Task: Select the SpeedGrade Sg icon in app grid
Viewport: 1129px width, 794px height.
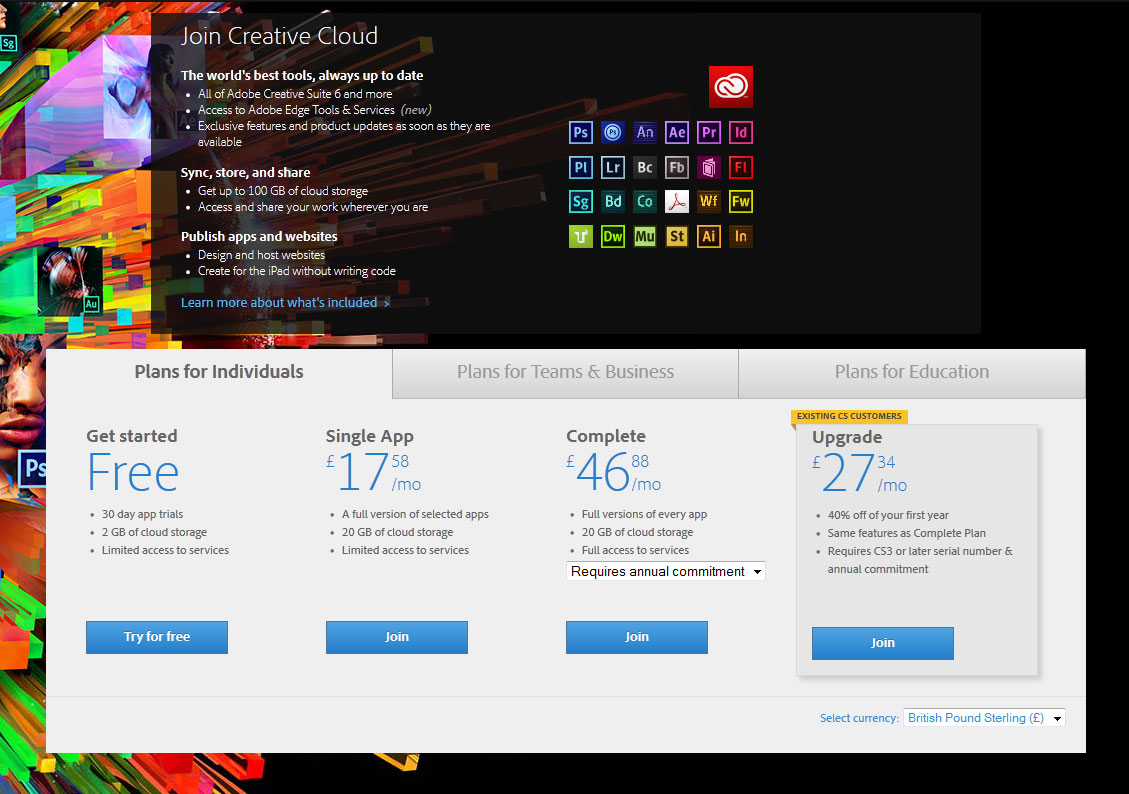Action: click(x=580, y=202)
